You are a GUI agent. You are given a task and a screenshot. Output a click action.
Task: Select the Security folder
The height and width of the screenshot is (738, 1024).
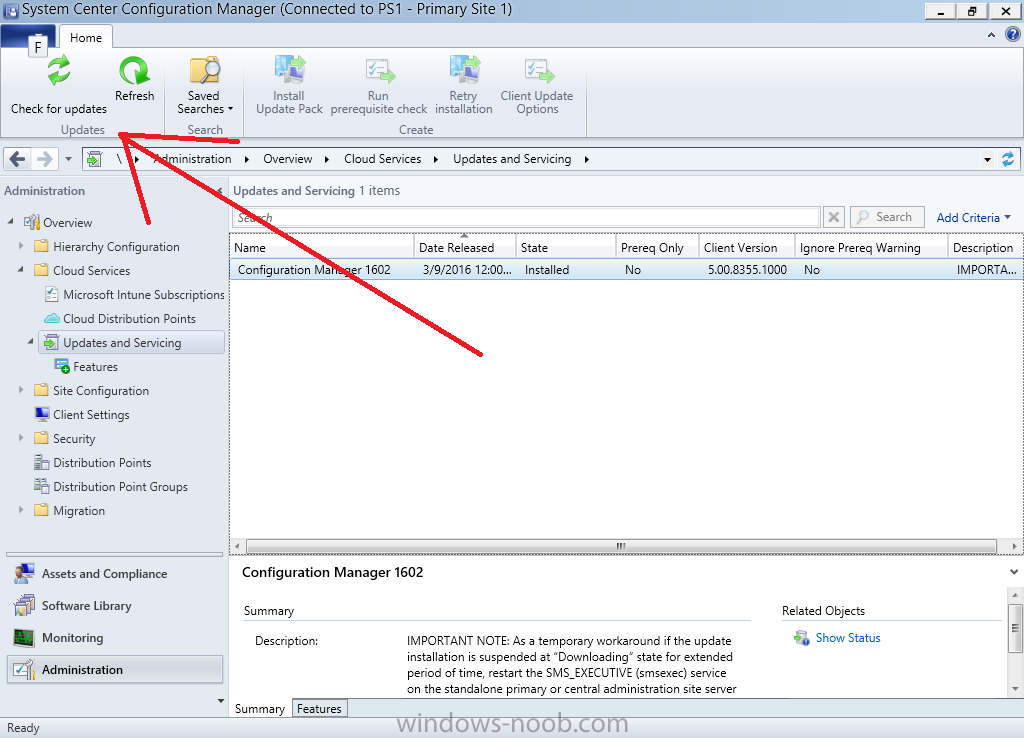tap(74, 439)
